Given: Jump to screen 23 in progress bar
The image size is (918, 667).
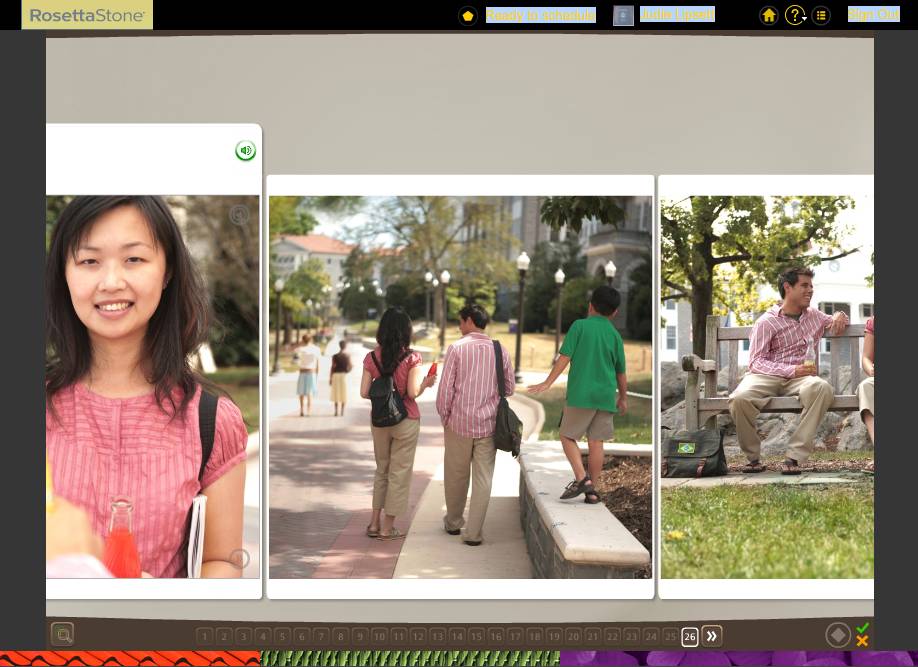Looking at the screenshot, I should 632,636.
